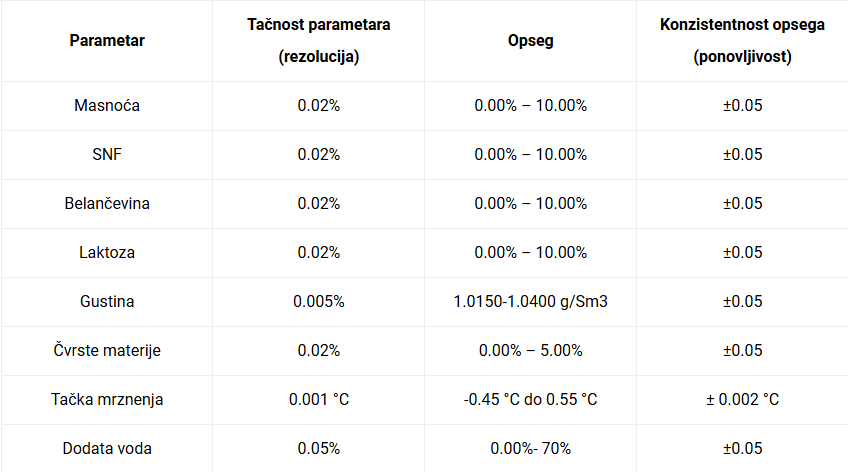This screenshot has height=472, width=848.
Task: Click the Tačnost parametara (rezolucija) header
Action: [318, 41]
